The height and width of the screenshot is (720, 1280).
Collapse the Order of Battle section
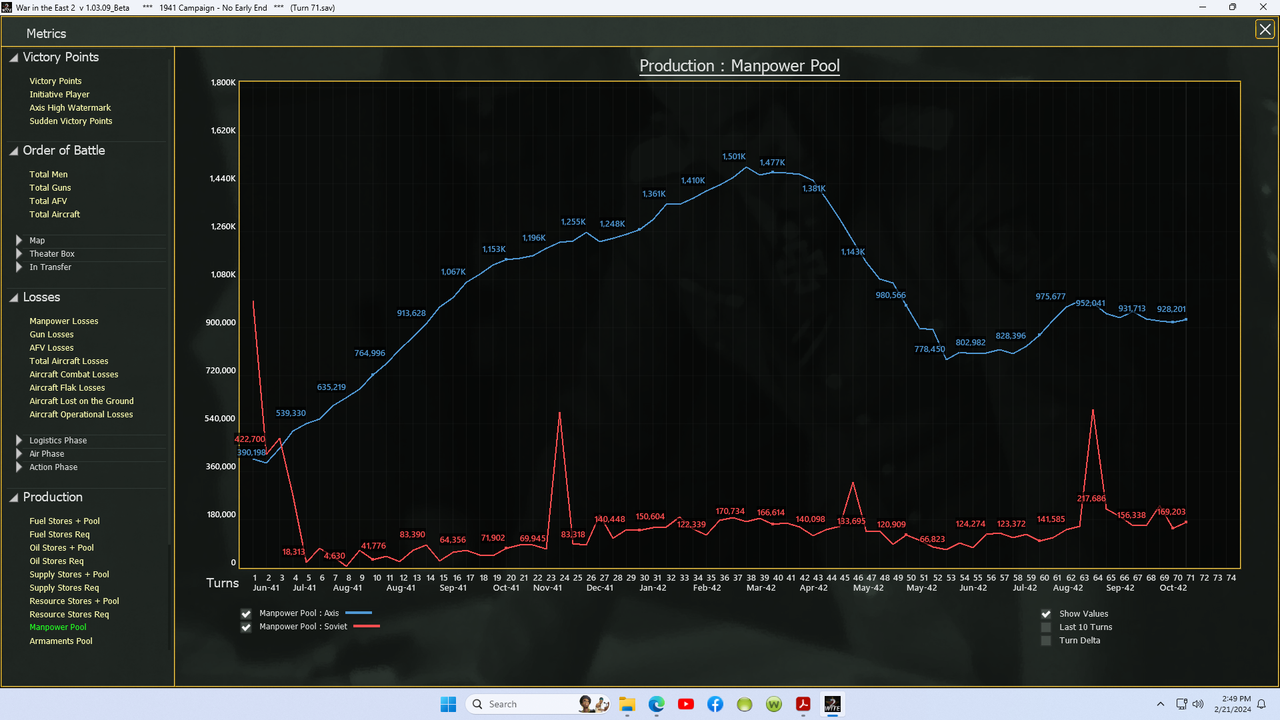[14, 151]
